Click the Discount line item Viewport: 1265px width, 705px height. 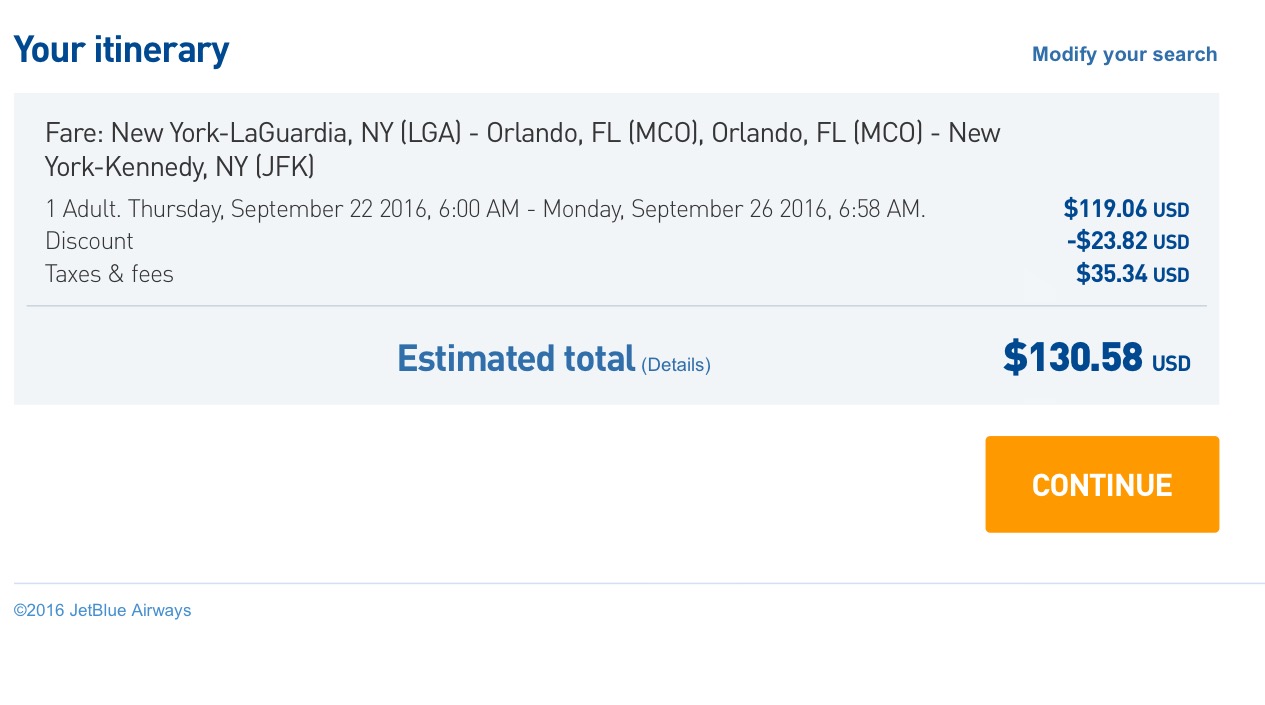pyautogui.click(x=89, y=240)
